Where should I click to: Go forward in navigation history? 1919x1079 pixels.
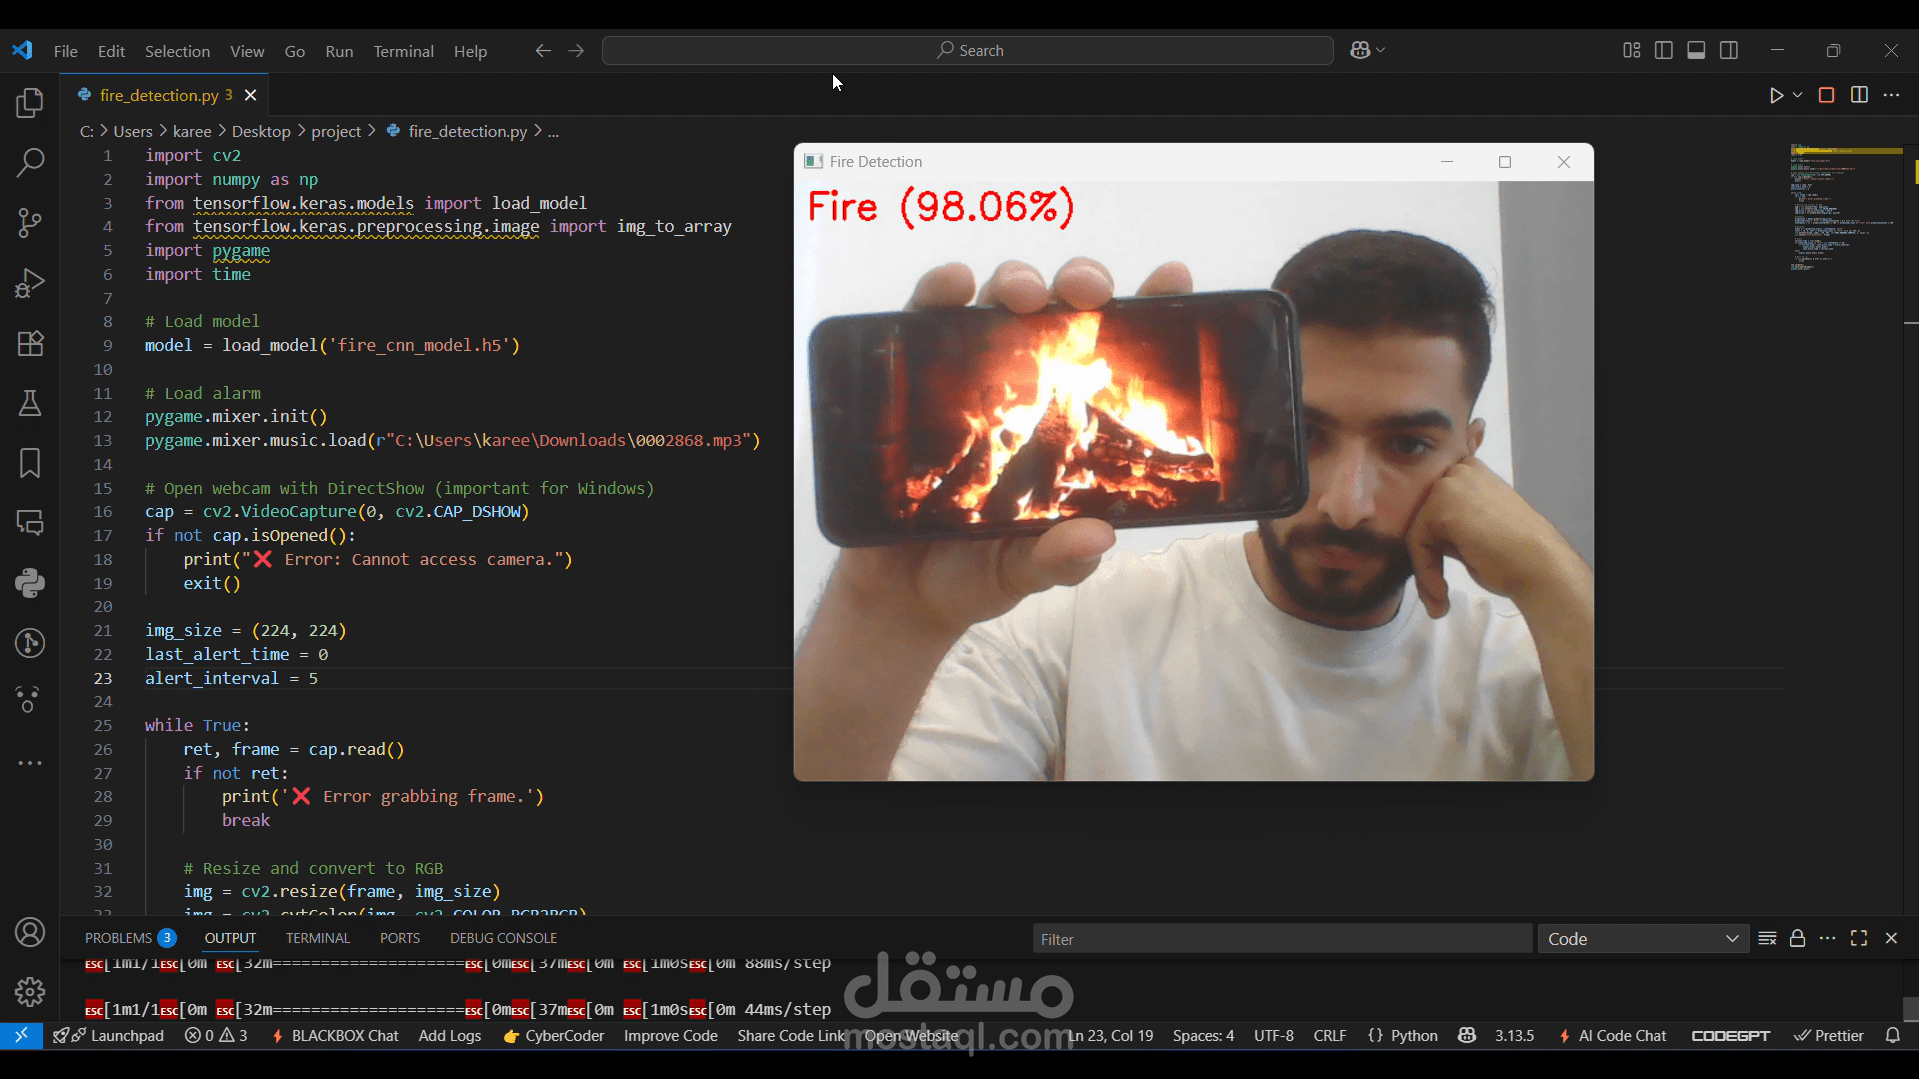(576, 51)
